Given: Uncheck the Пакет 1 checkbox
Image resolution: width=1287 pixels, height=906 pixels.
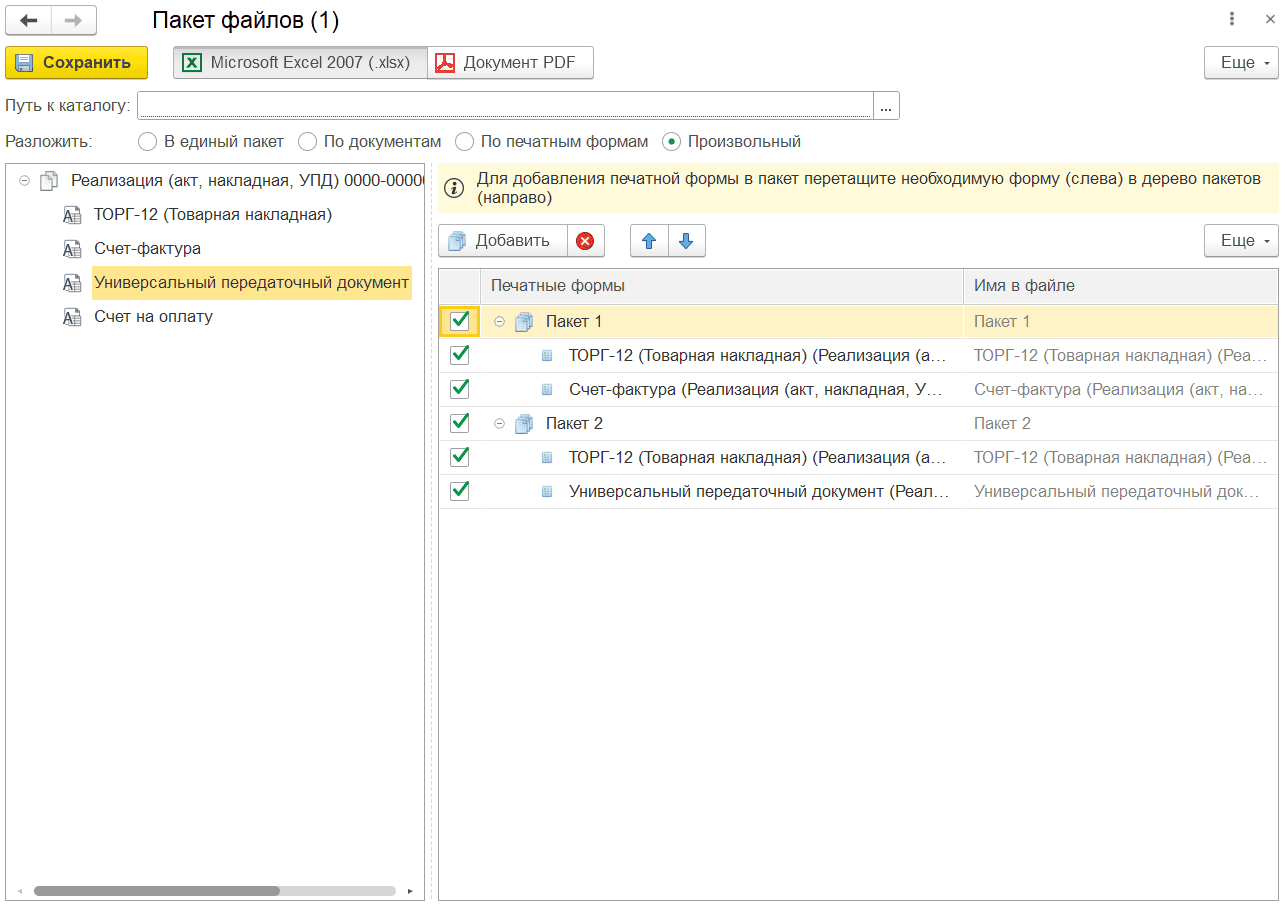Looking at the screenshot, I should click(x=460, y=321).
